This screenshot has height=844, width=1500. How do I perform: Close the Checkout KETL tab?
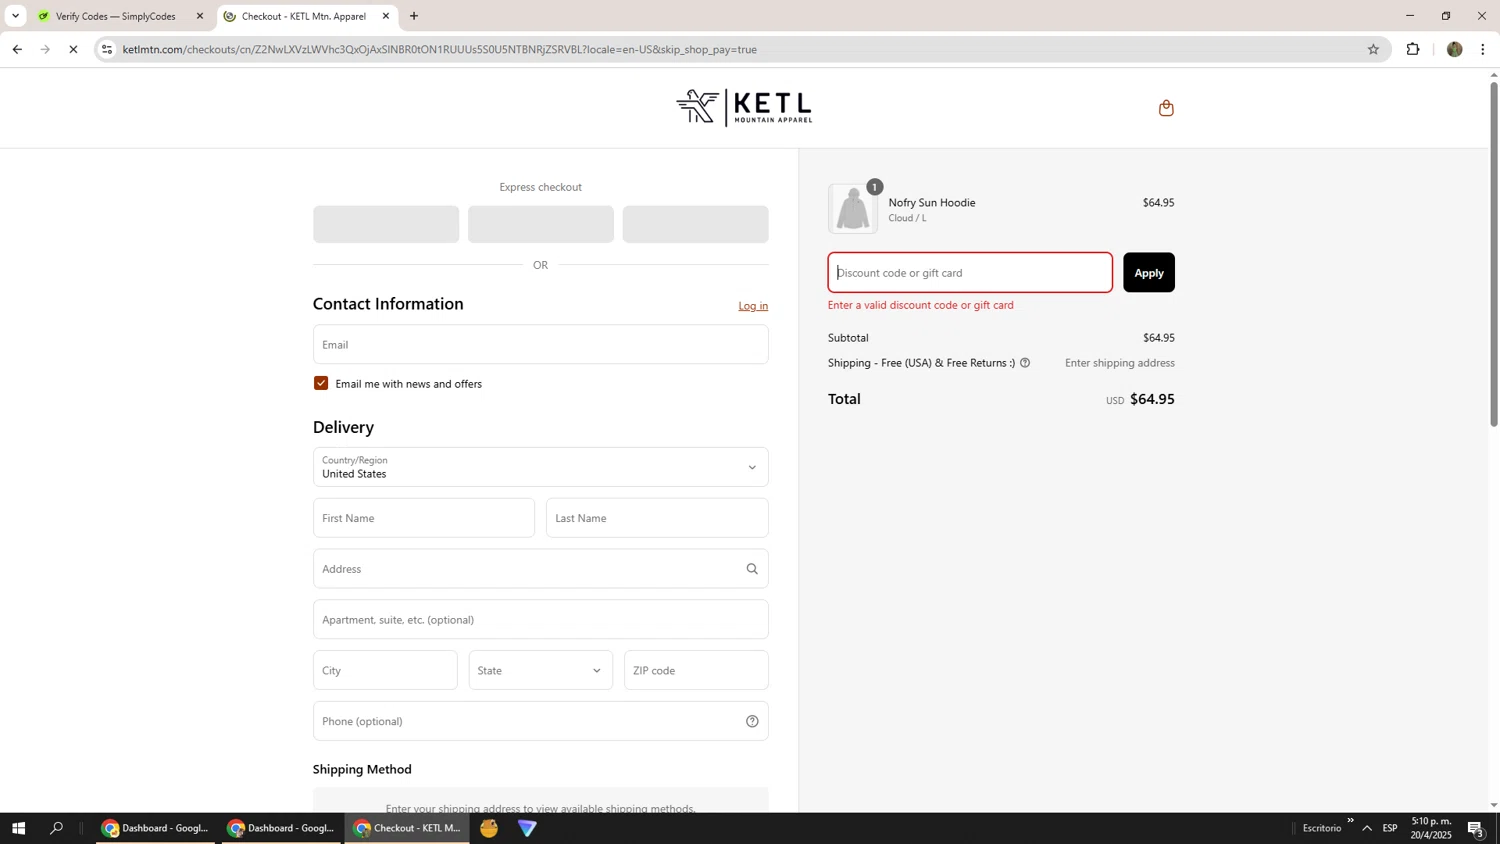[386, 16]
